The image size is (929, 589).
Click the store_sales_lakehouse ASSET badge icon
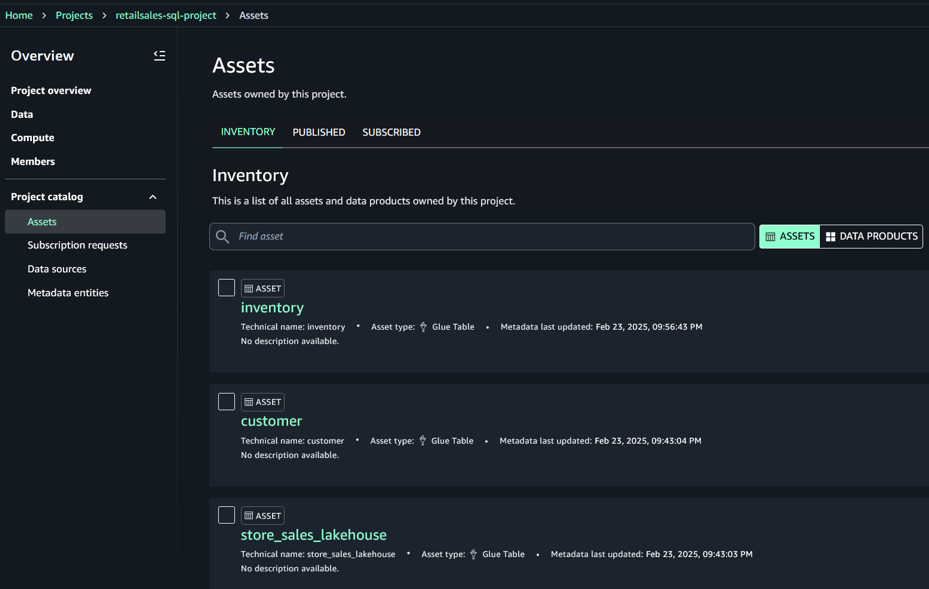click(x=249, y=516)
